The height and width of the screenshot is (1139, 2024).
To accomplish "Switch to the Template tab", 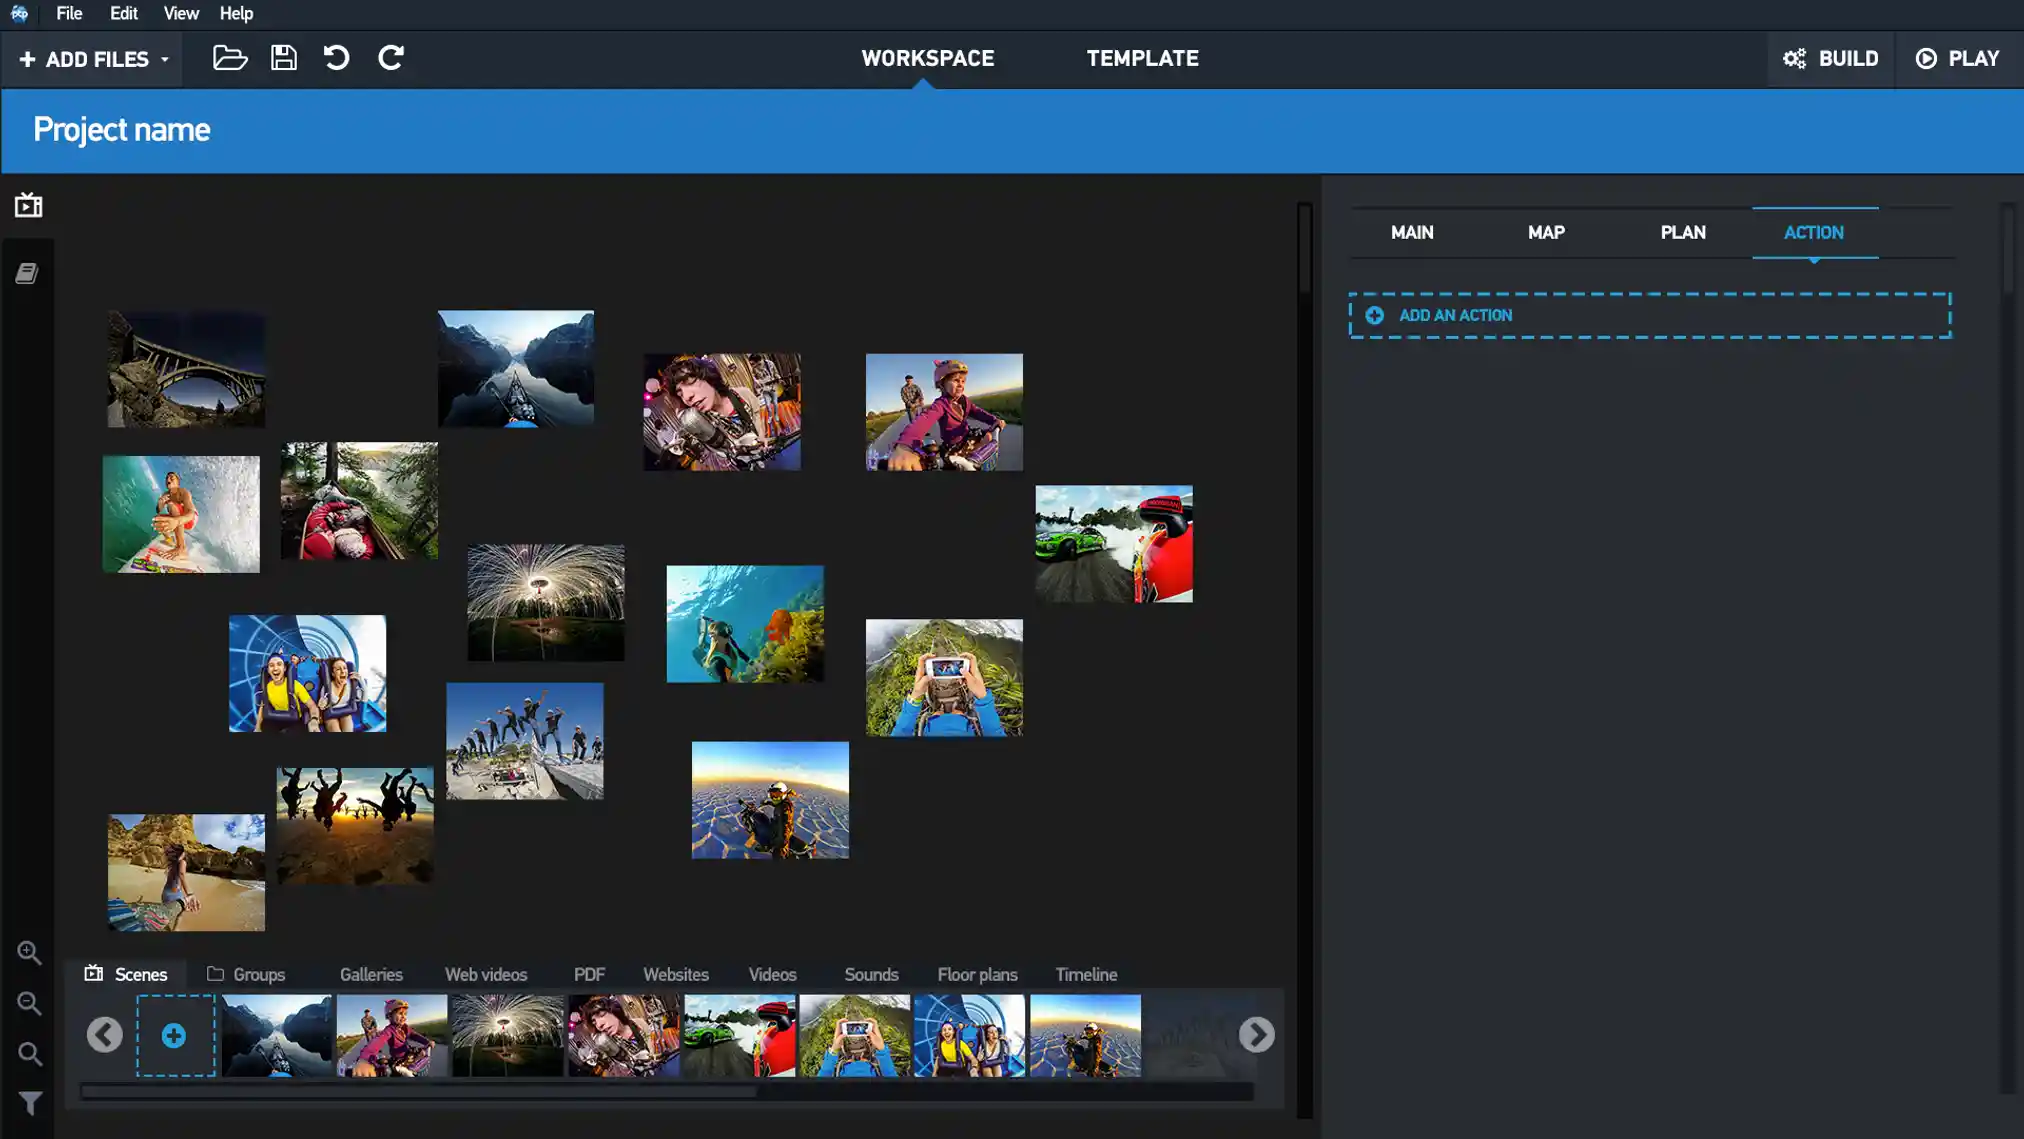I will (1142, 59).
